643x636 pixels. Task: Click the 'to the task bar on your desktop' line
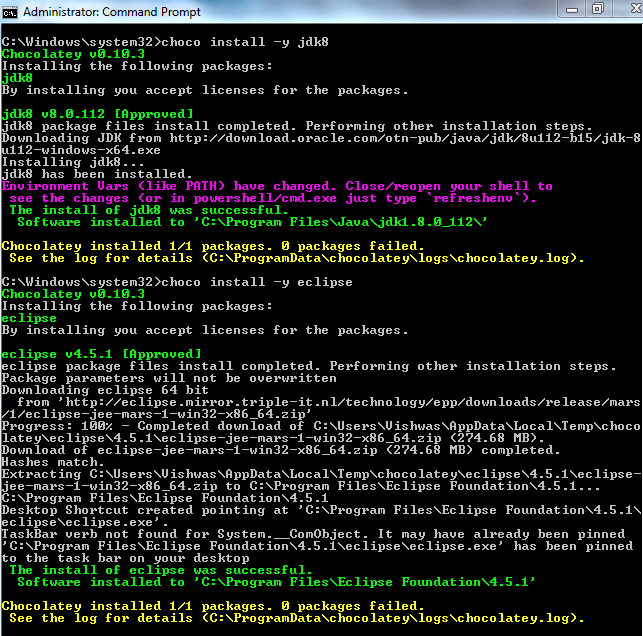pyautogui.click(x=125, y=558)
